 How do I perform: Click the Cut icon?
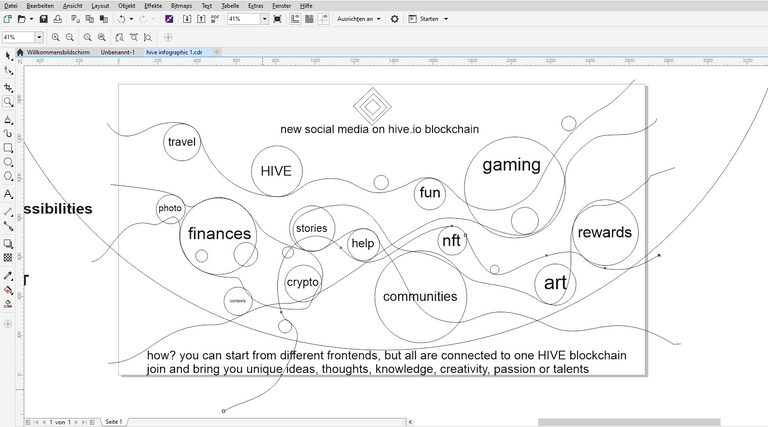pos(75,19)
